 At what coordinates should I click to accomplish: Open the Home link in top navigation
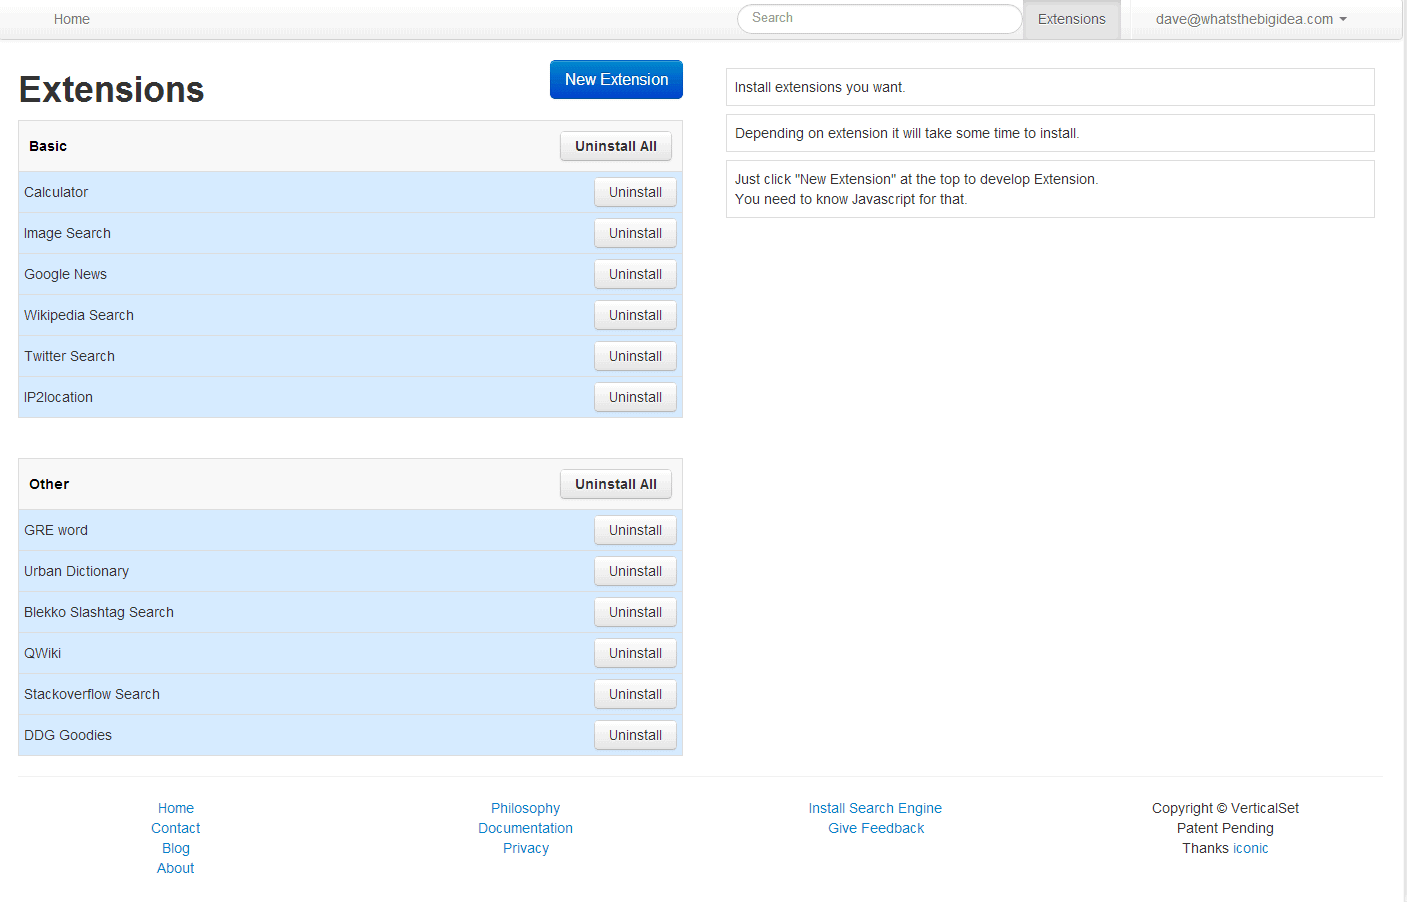tap(72, 19)
